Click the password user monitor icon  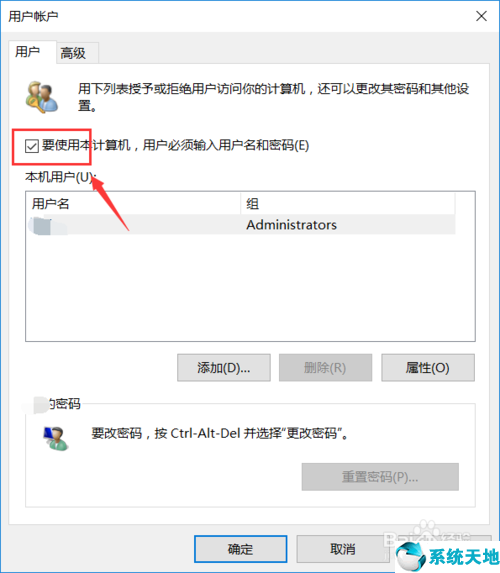click(x=56, y=438)
